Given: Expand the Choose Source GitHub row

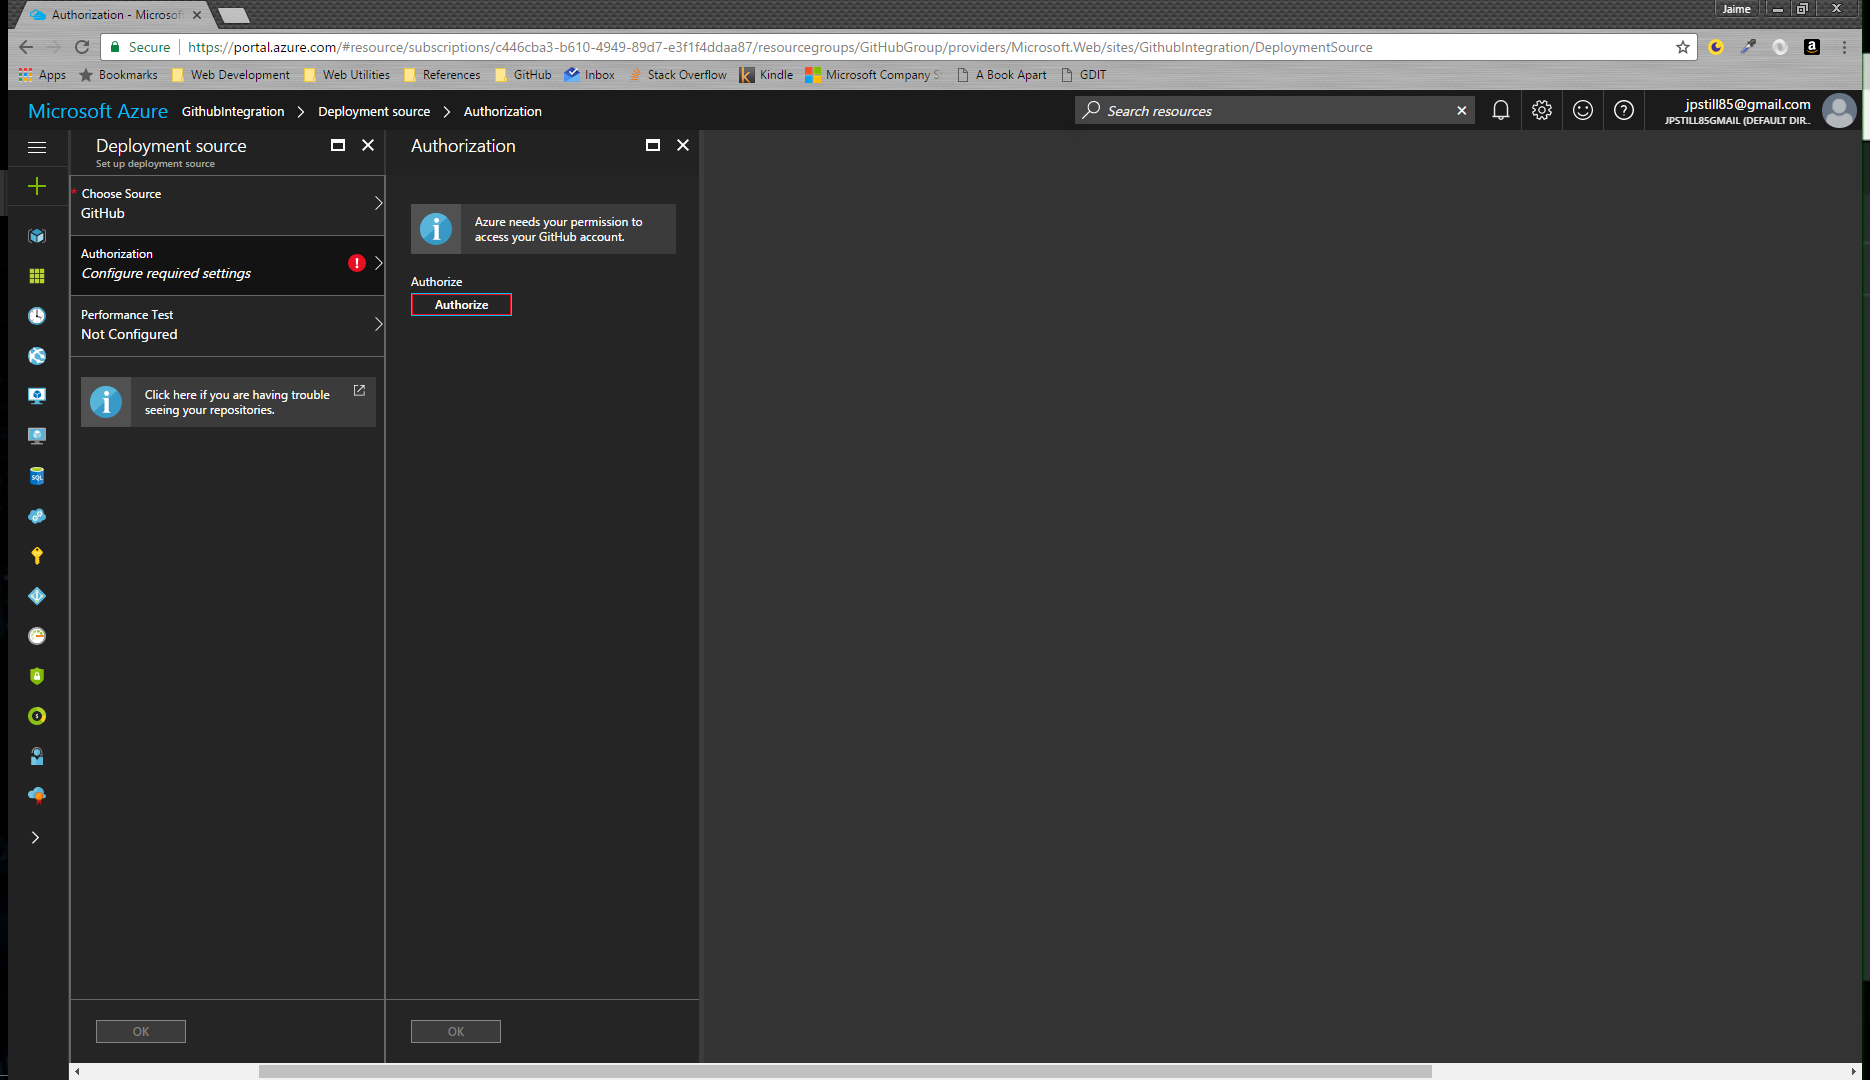Looking at the screenshot, I should coord(227,204).
